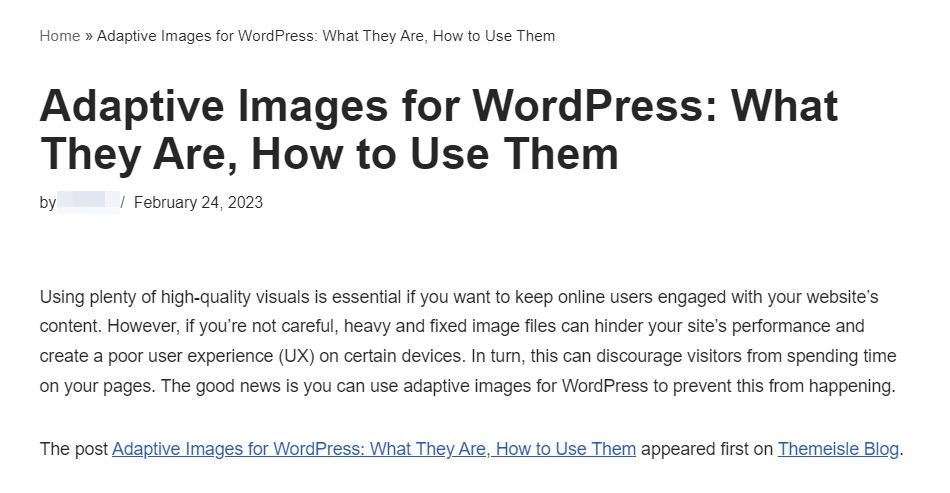Click the » breadcrumb separator
This screenshot has width=950, height=493.
click(x=88, y=36)
